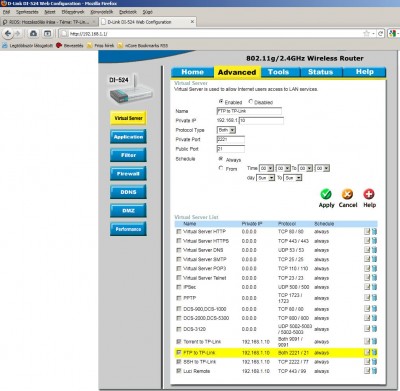Viewport: 400px width, 391px height.
Task: Delete the DCS-900,DCS-1000 entry
Action: pyautogui.click(x=374, y=309)
